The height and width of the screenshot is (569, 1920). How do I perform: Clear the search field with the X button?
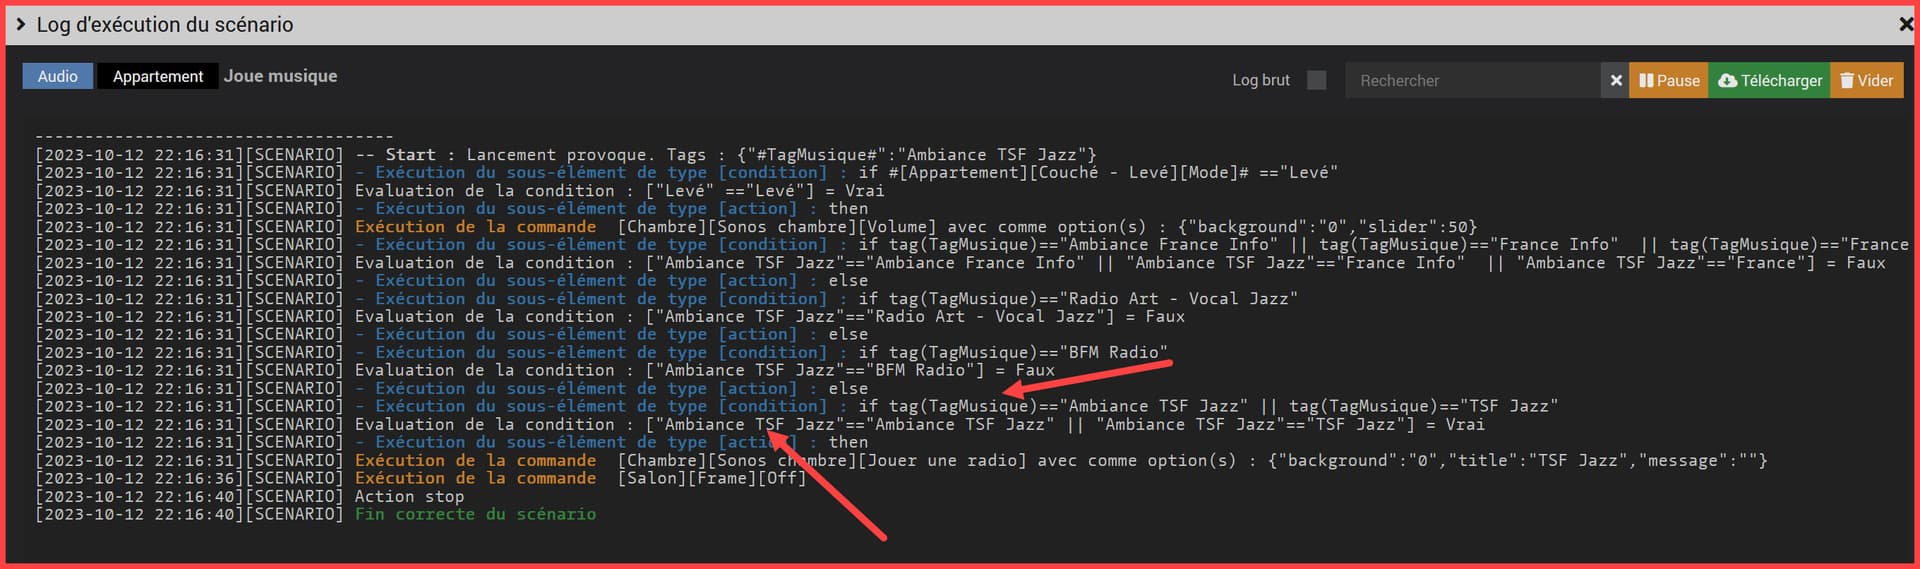coord(1616,80)
